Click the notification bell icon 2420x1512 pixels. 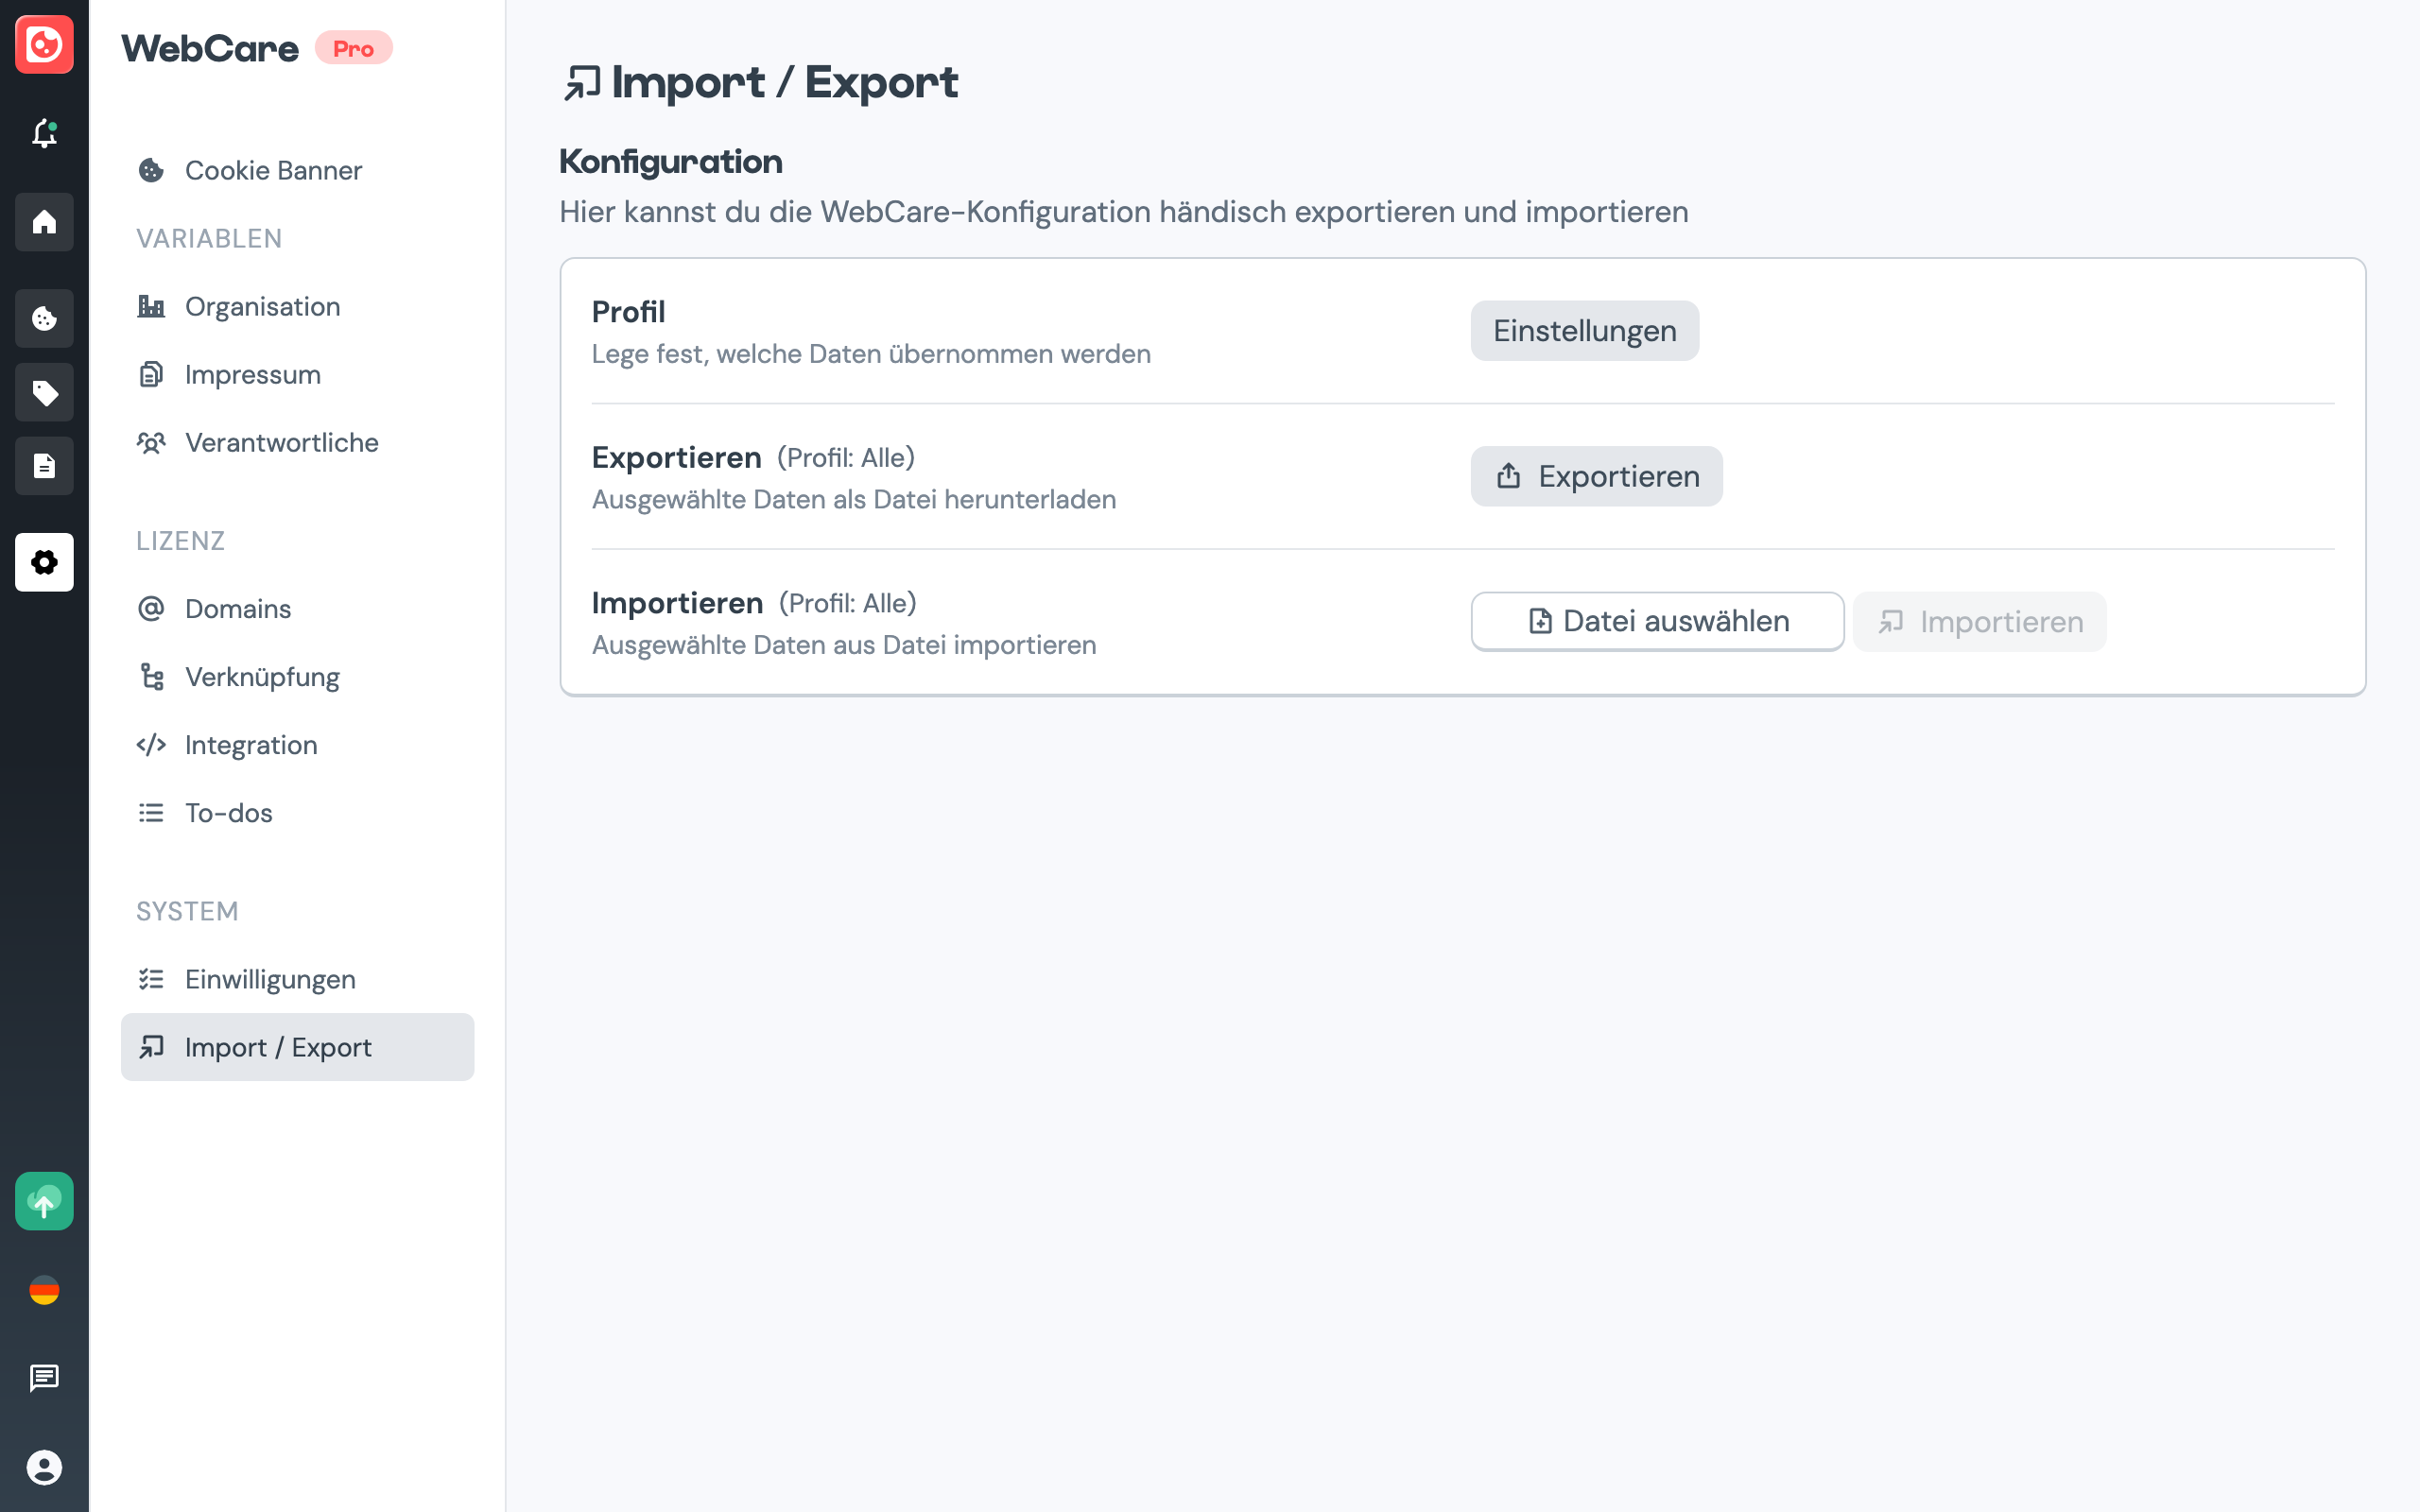click(44, 133)
